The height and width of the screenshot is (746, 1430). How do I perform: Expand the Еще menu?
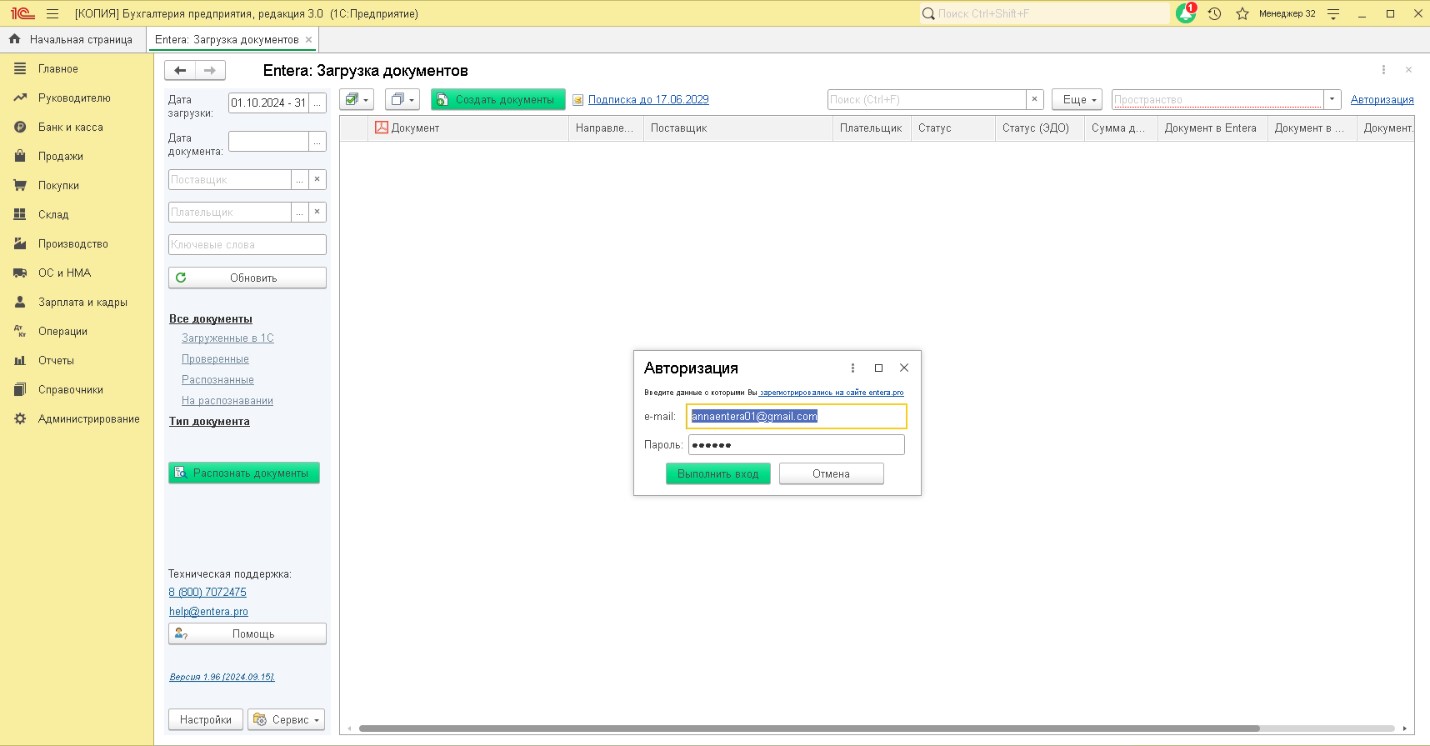click(1077, 100)
